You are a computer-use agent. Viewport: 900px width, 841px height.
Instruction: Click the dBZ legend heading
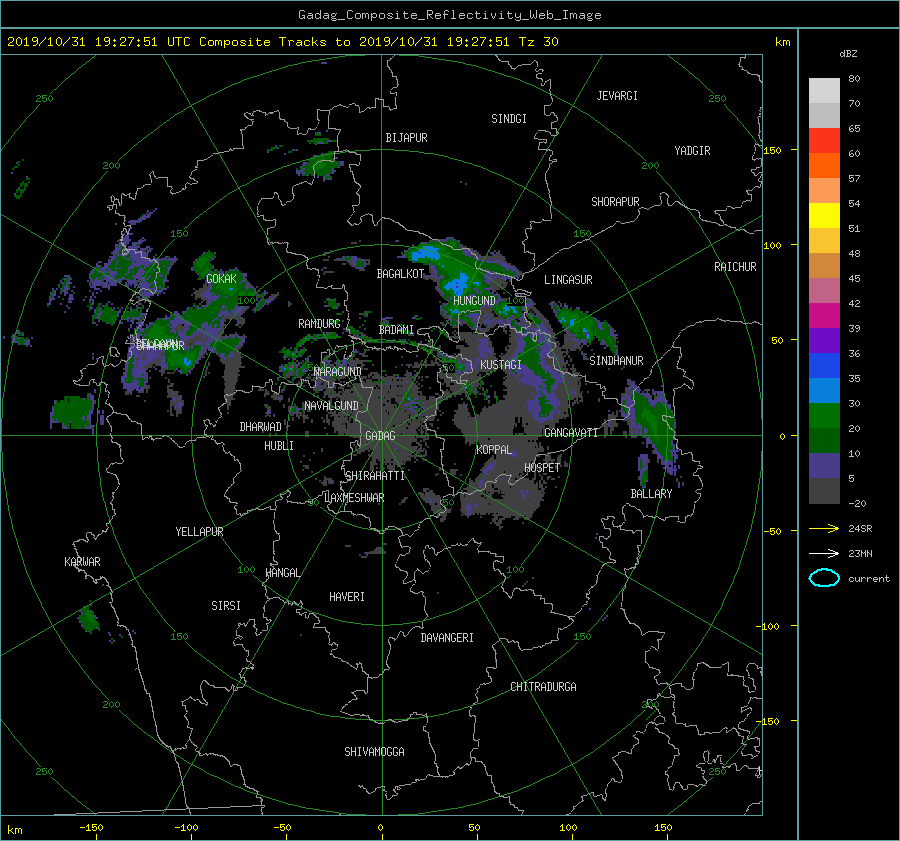coord(848,53)
